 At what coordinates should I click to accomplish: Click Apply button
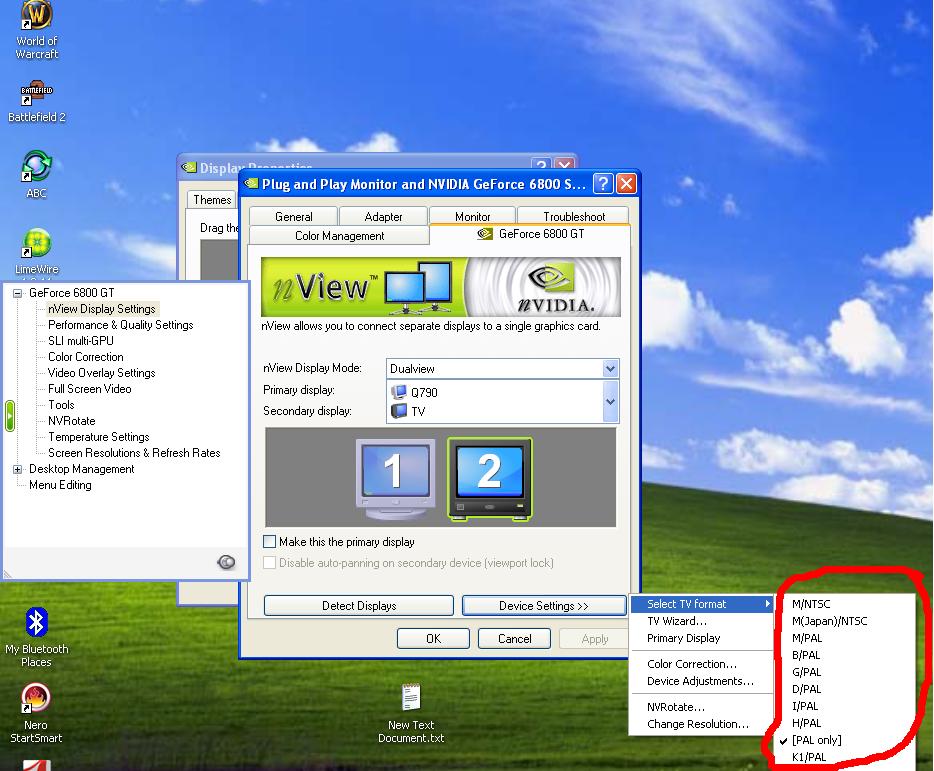point(594,638)
